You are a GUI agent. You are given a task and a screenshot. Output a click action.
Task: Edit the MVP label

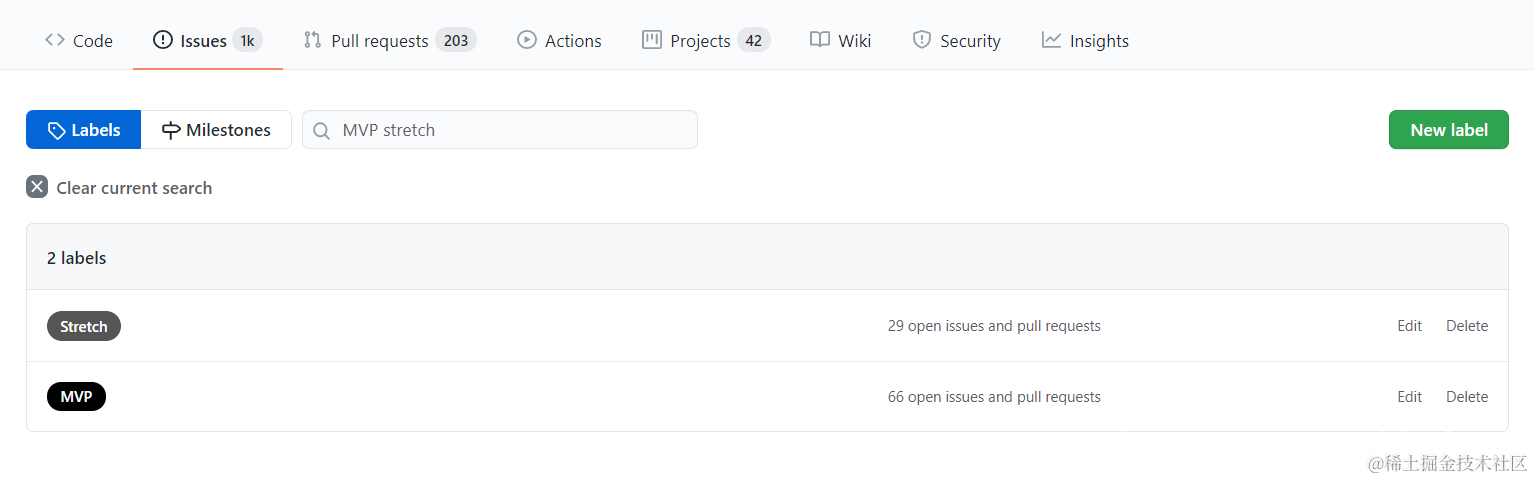[1410, 397]
